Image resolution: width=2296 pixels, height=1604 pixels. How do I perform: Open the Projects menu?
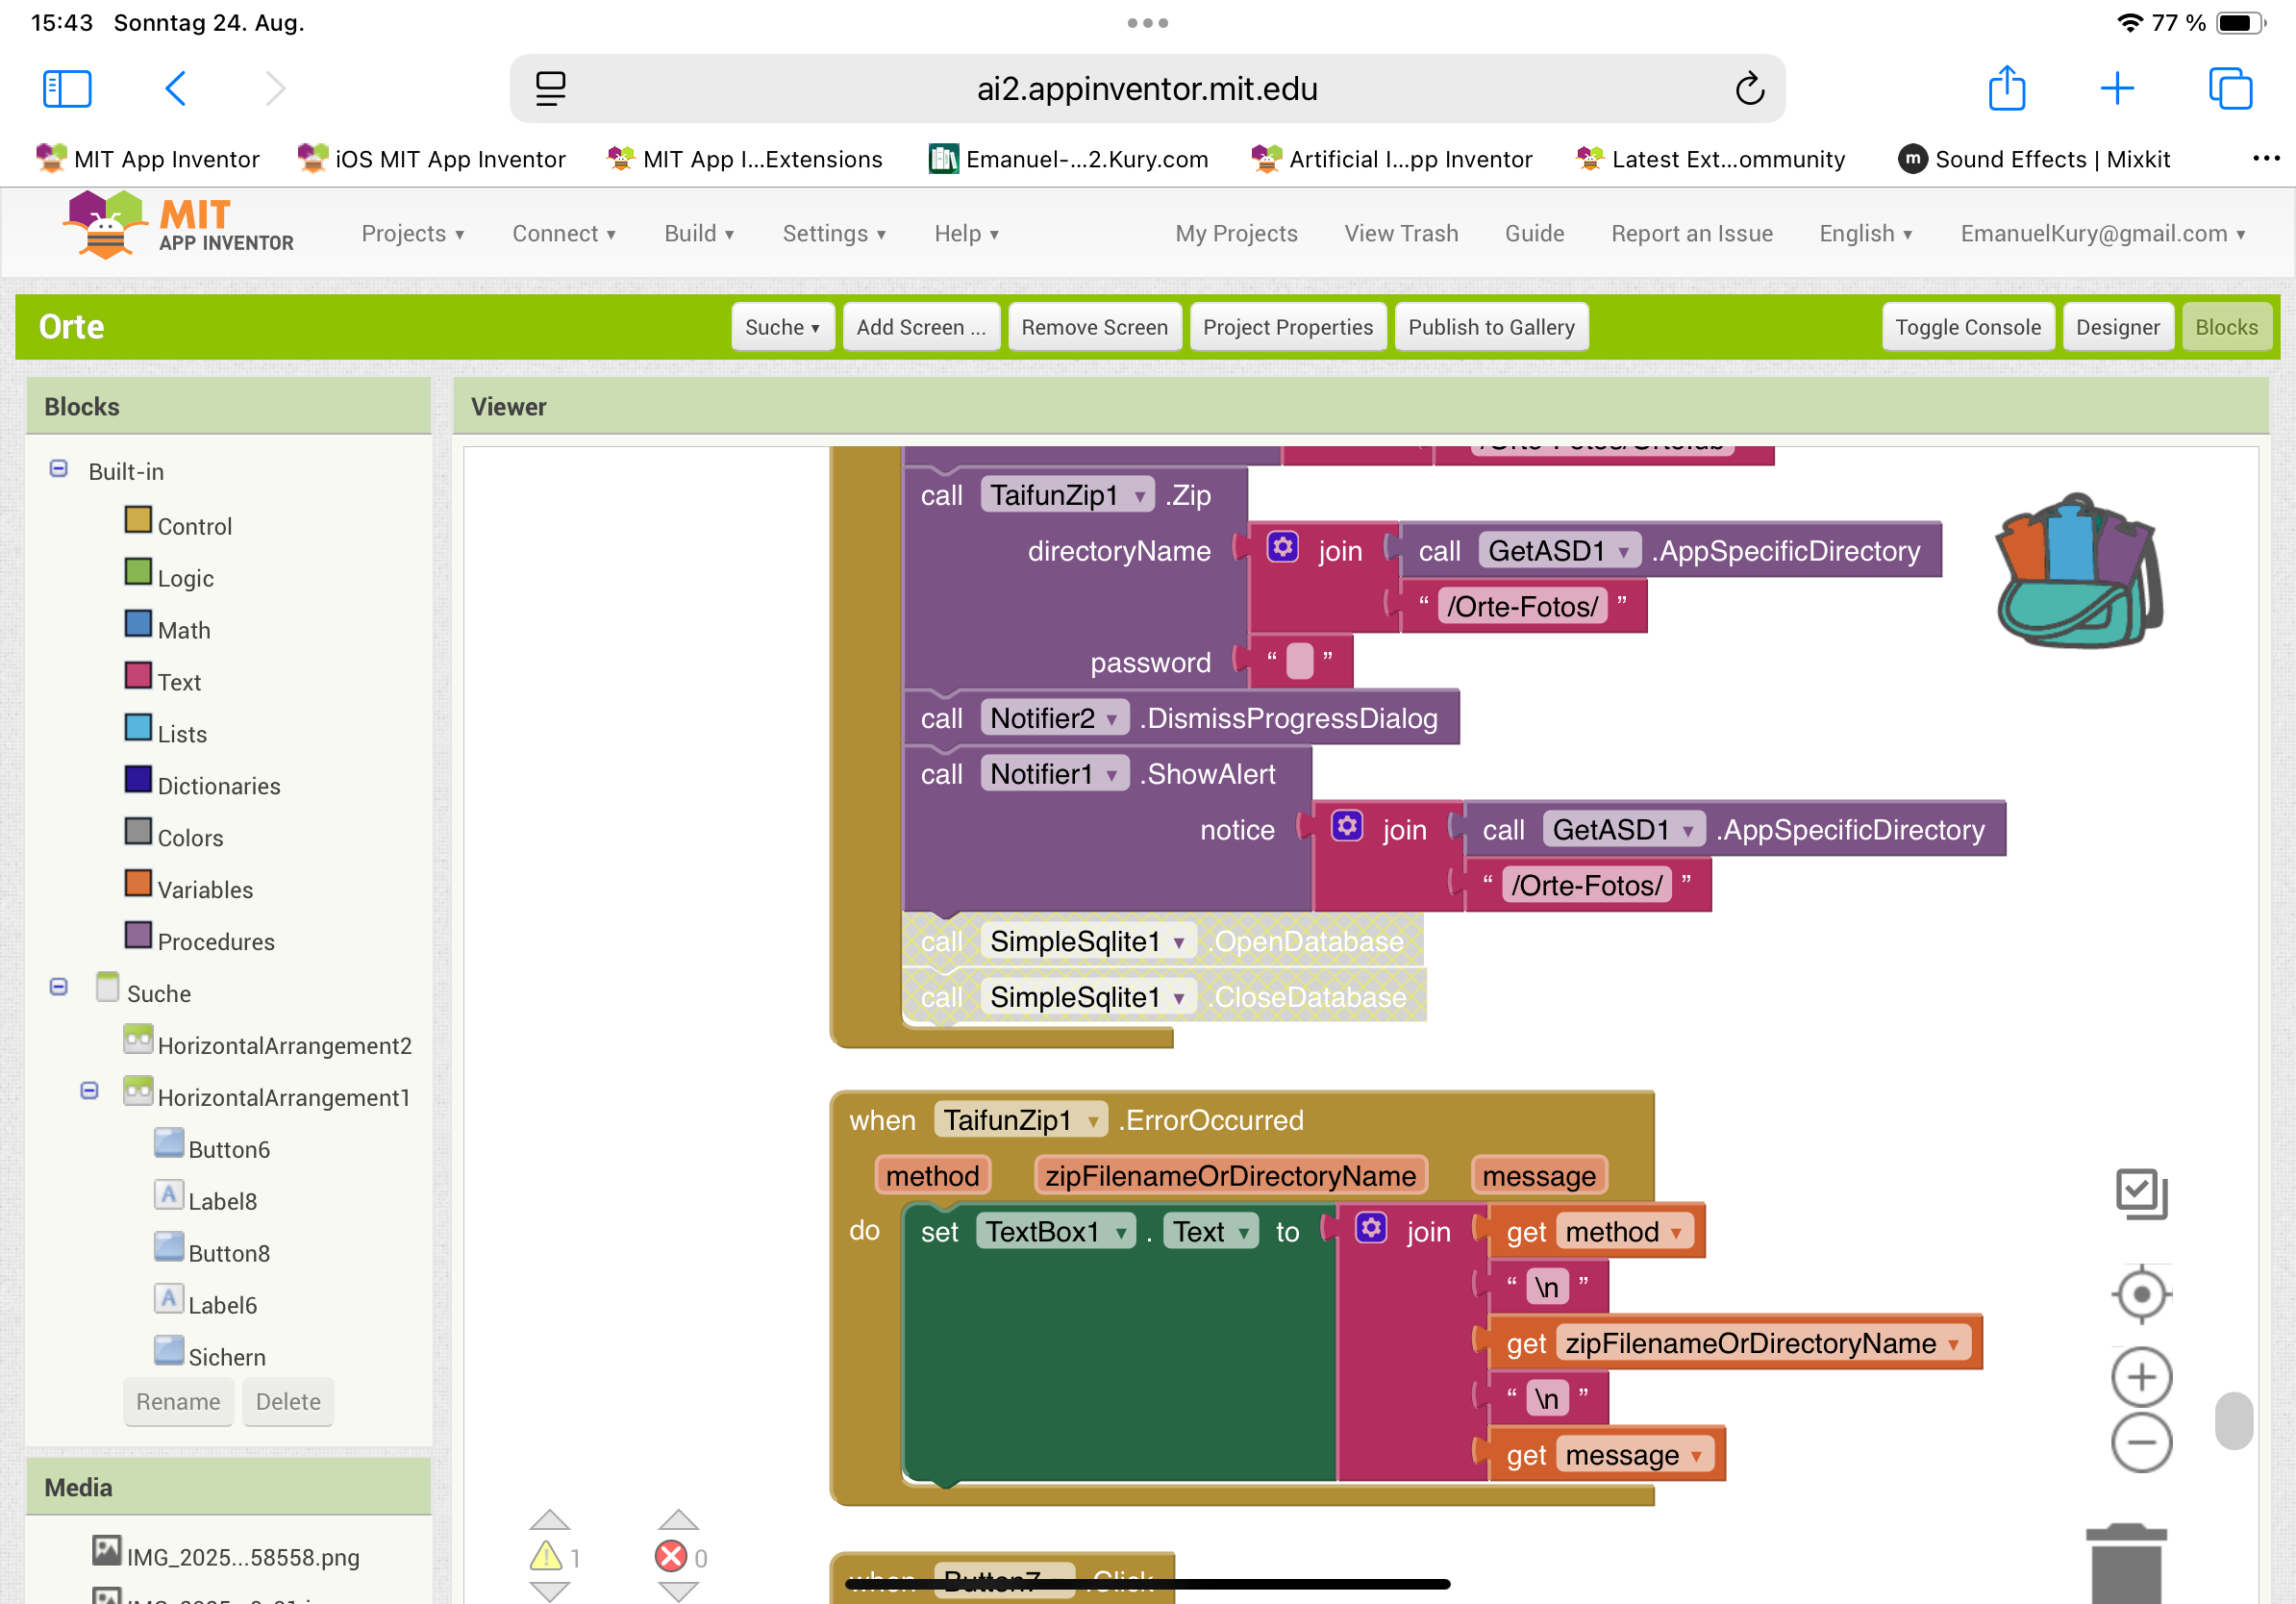click(412, 233)
